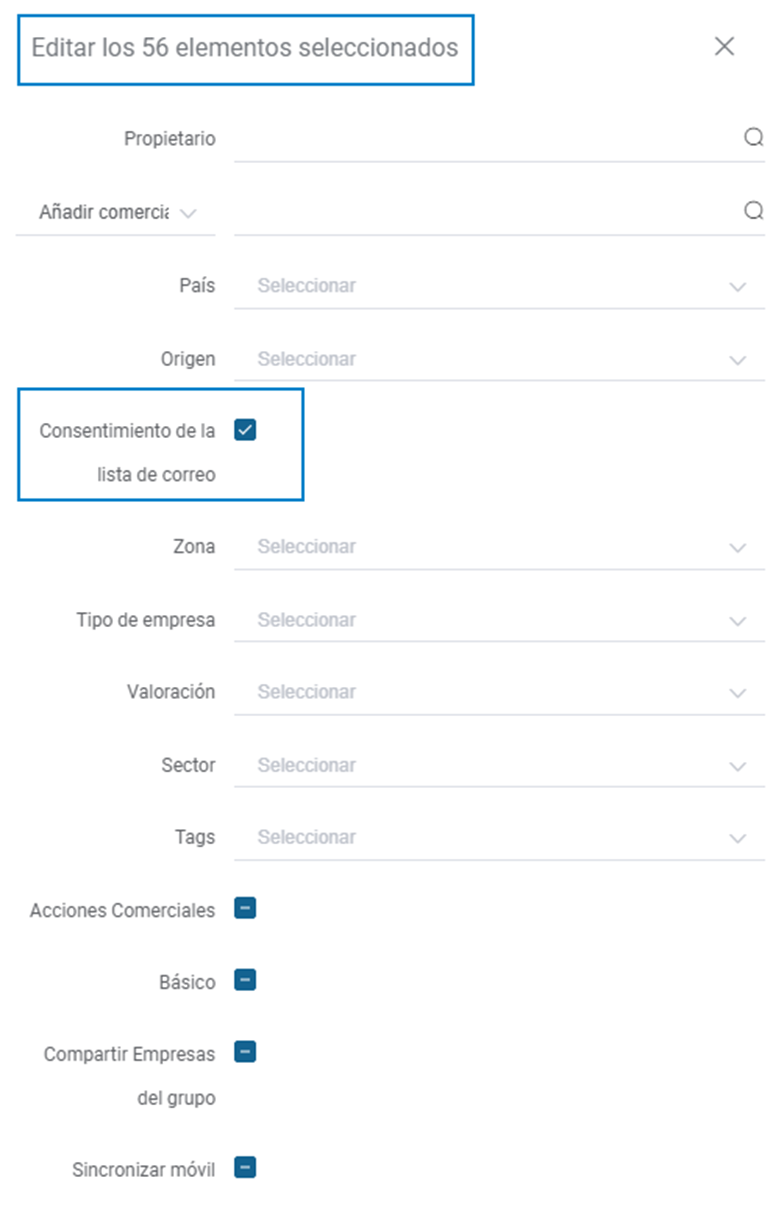
Task: Expand the Tipo de empresa dropdown
Action: pos(499,620)
